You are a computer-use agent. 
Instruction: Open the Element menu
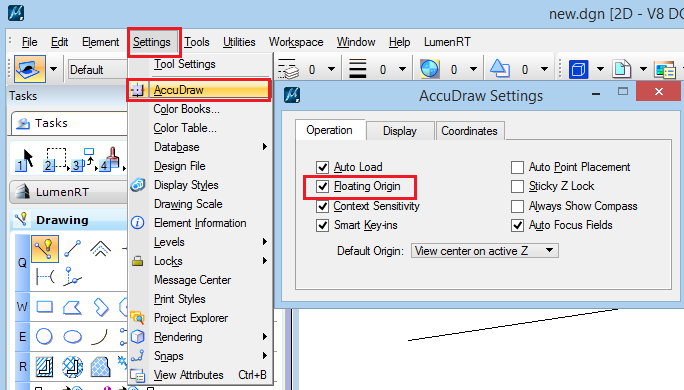click(100, 42)
